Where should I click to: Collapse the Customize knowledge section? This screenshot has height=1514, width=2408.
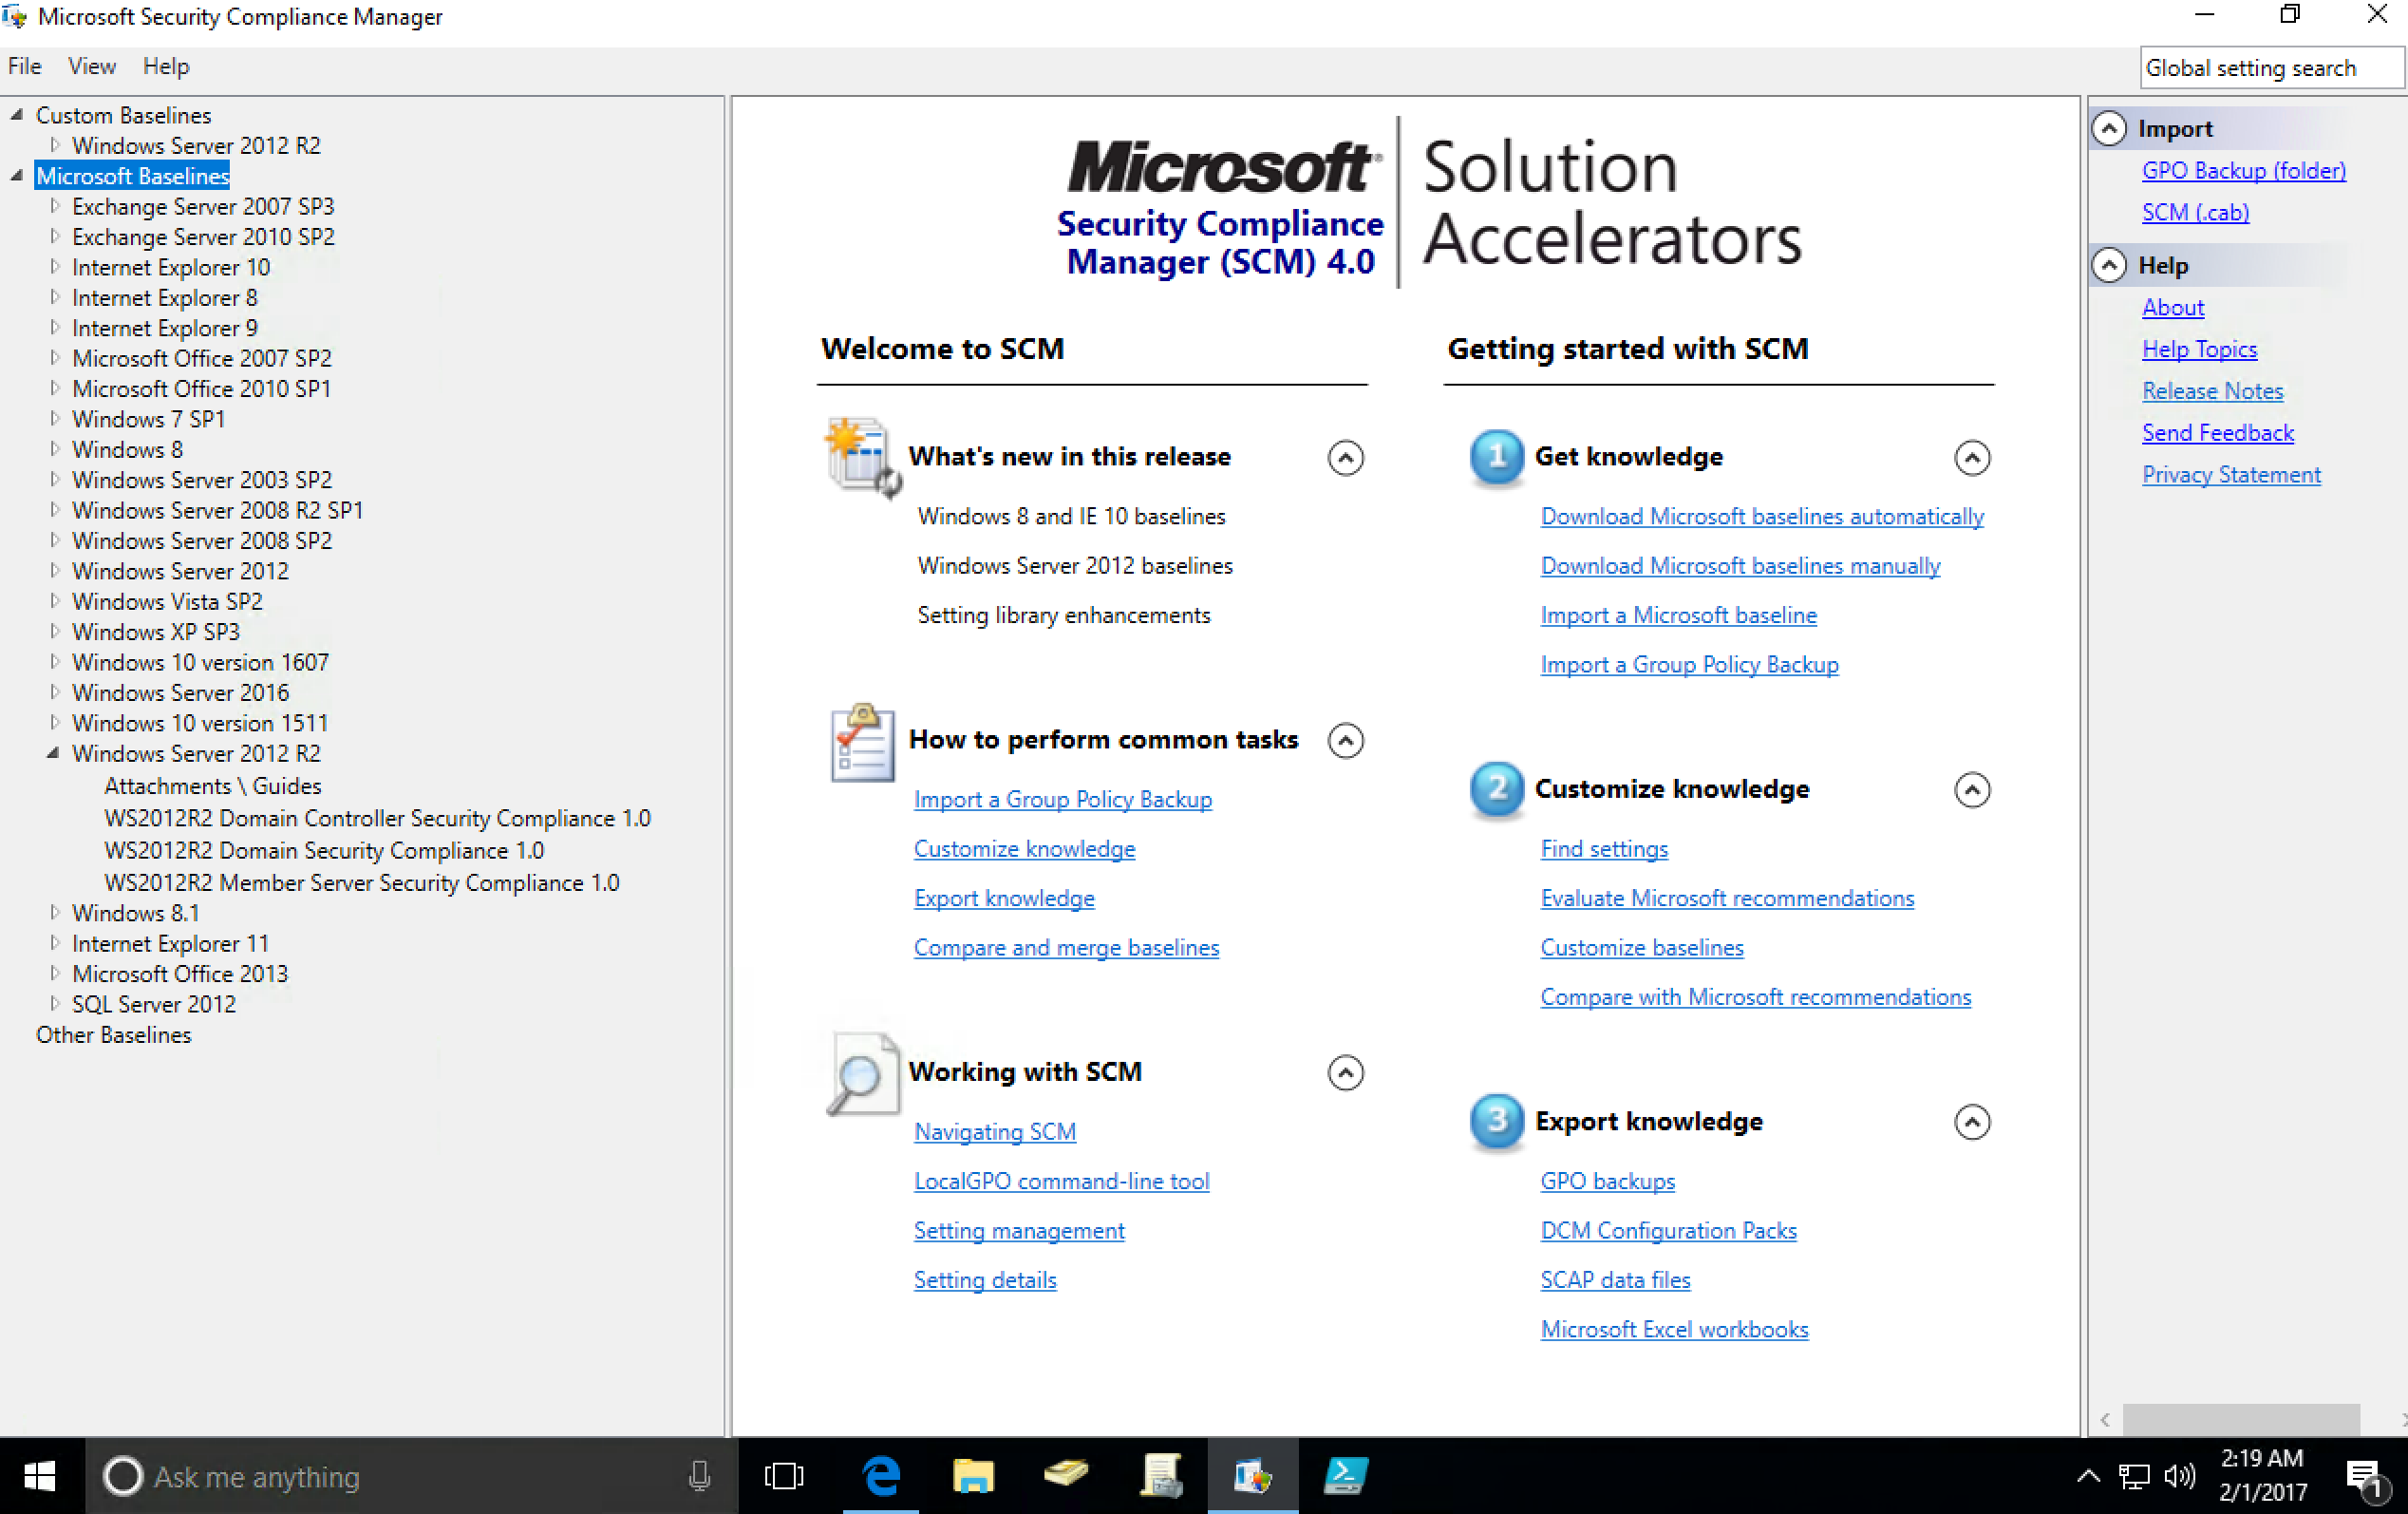(1972, 790)
